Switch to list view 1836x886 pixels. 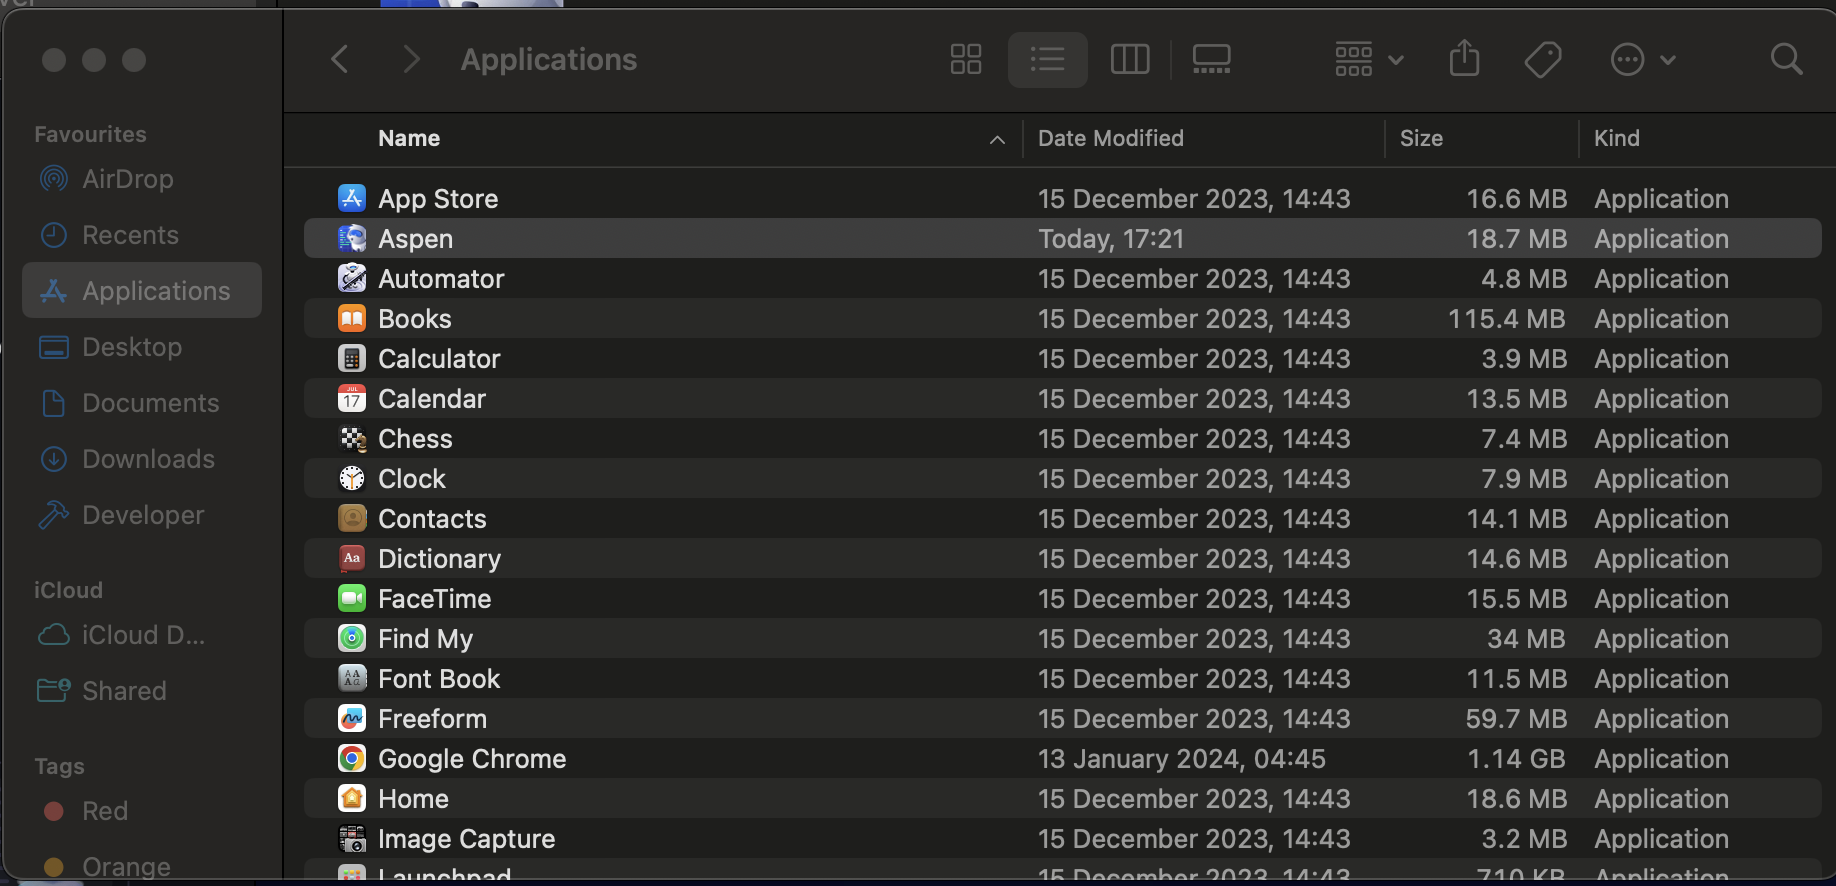coord(1047,60)
